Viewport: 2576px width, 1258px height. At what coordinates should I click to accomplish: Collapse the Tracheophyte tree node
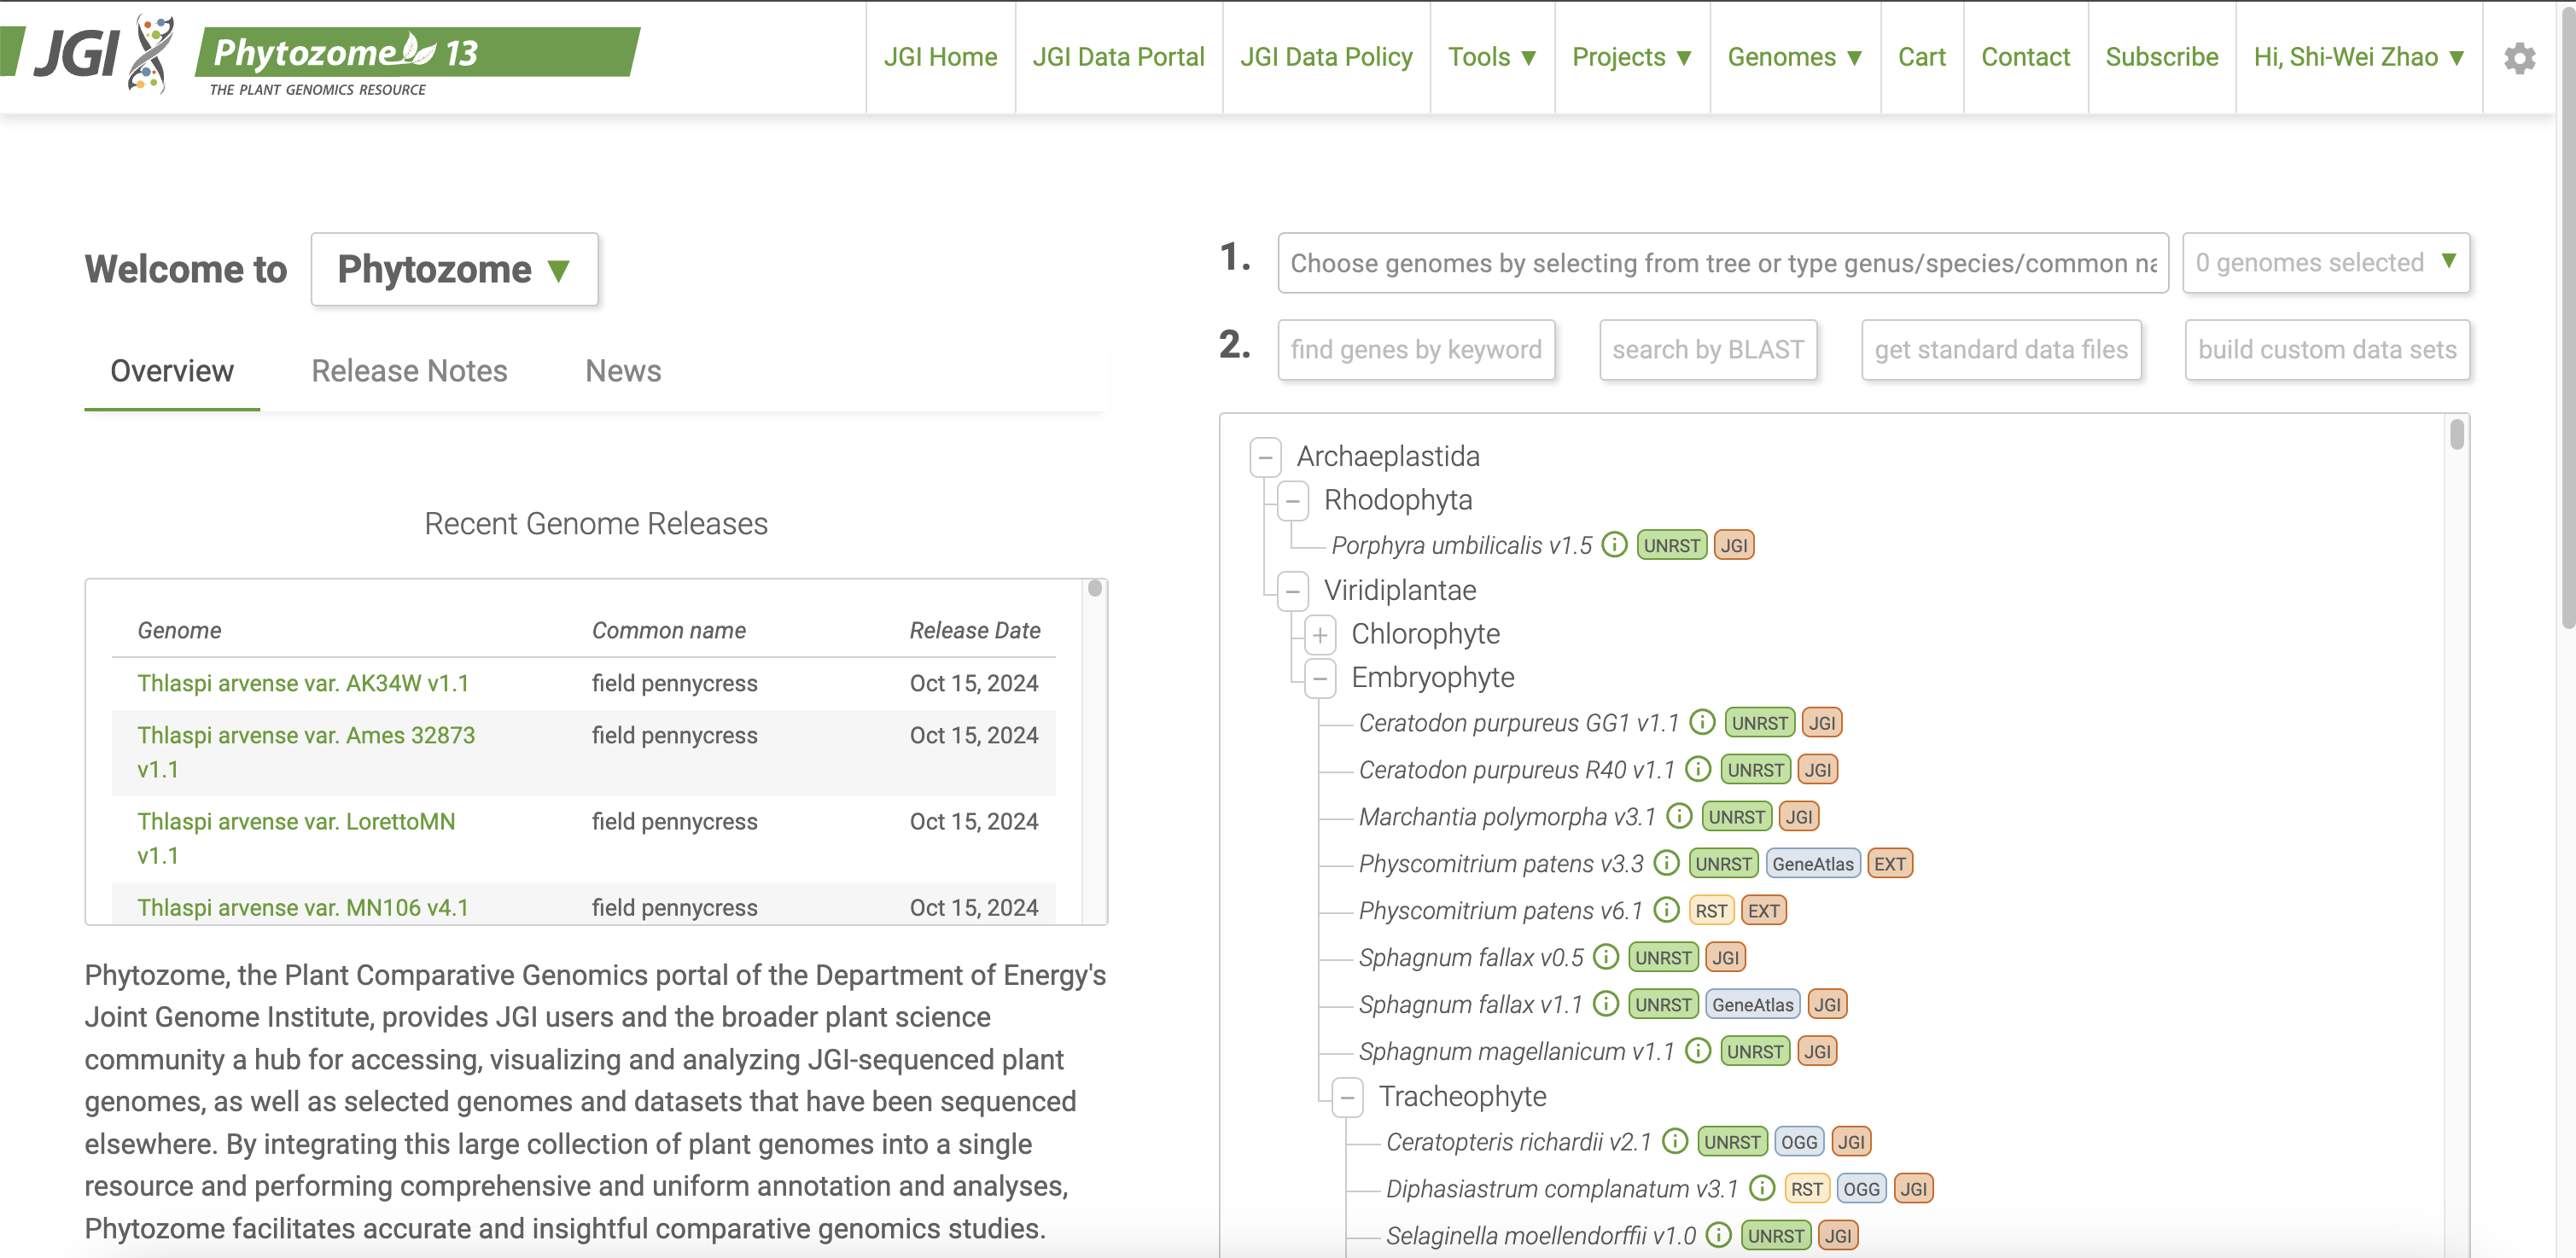tap(1347, 1097)
